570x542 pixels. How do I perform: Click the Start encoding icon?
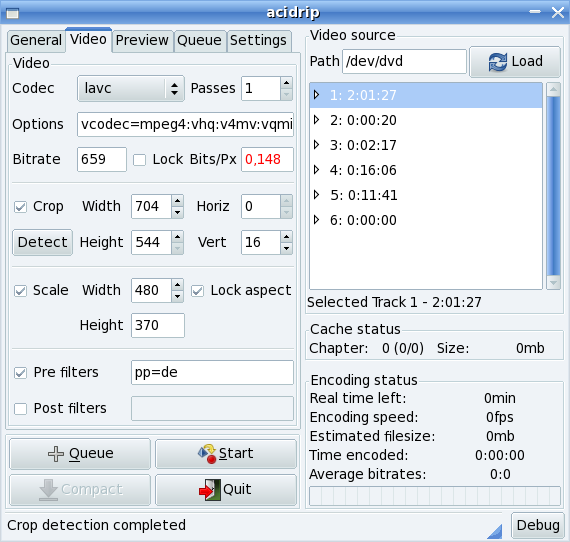pyautogui.click(x=207, y=454)
